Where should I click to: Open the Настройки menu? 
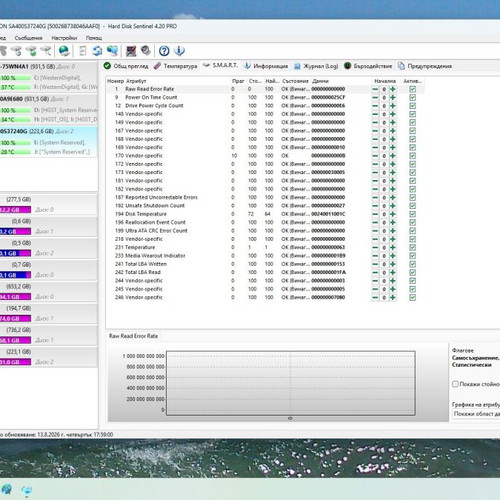[x=64, y=38]
